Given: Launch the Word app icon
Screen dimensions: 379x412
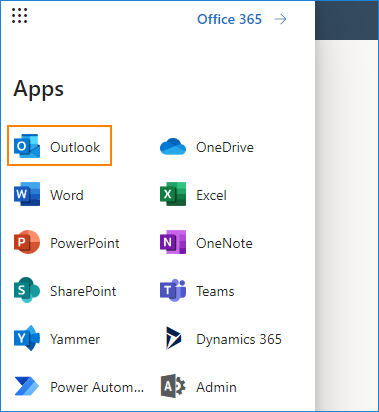Looking at the screenshot, I should click(x=27, y=194).
